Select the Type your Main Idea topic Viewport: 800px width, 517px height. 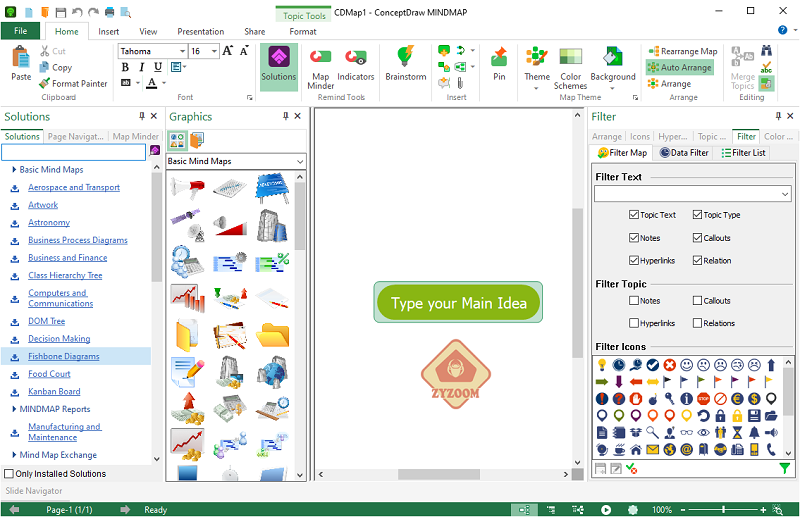click(x=458, y=303)
